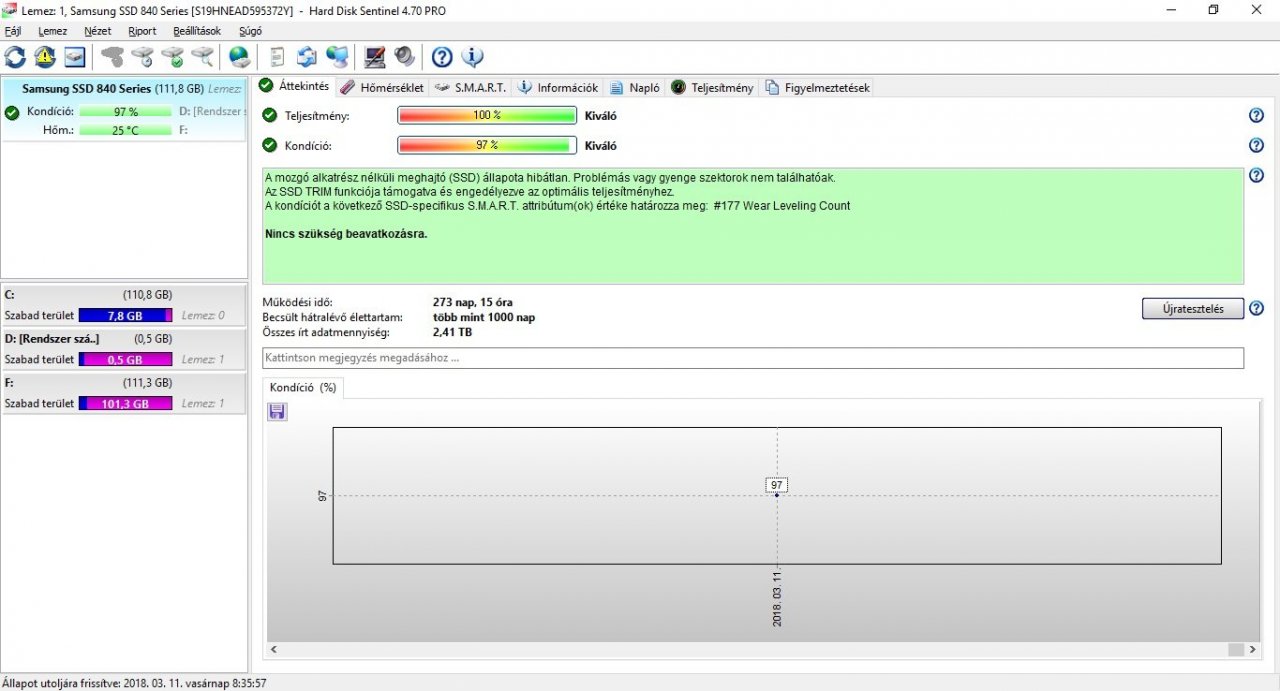The height and width of the screenshot is (691, 1280).
Task: Click the blue question mark toolbar icon
Action: point(442,56)
